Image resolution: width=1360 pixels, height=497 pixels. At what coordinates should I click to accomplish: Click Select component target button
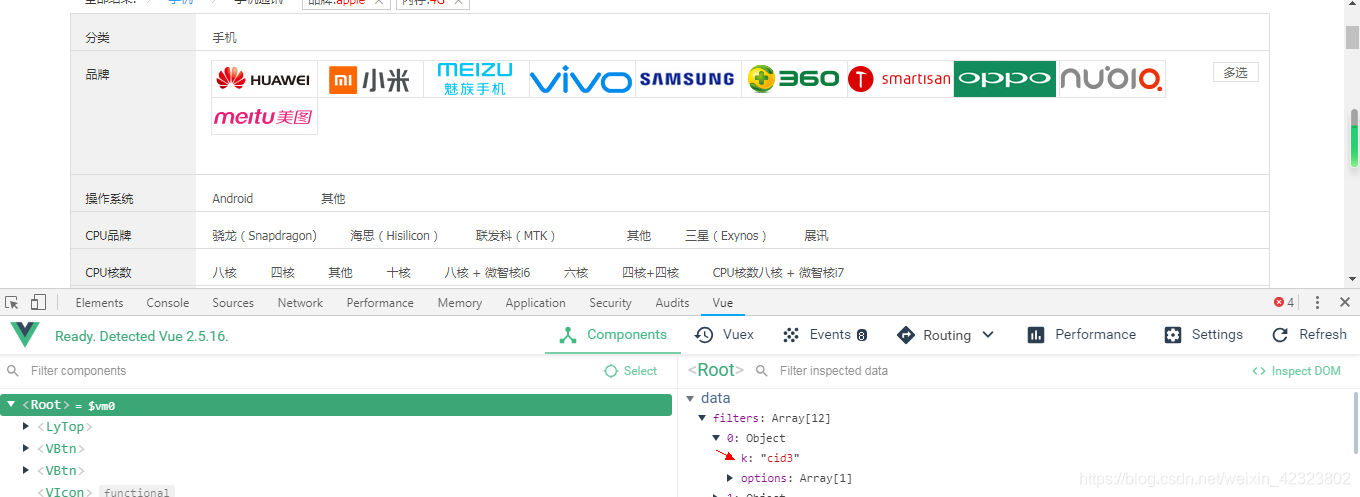pyautogui.click(x=631, y=371)
